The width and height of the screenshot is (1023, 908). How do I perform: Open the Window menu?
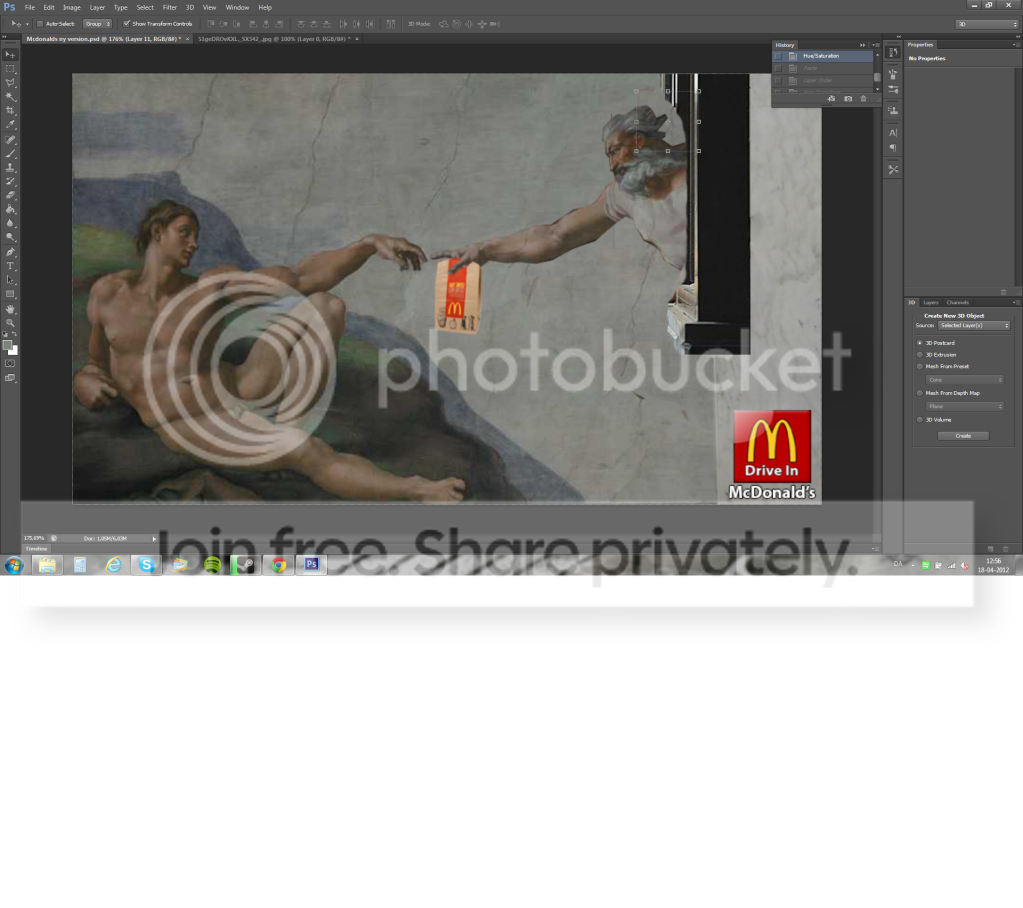click(237, 8)
